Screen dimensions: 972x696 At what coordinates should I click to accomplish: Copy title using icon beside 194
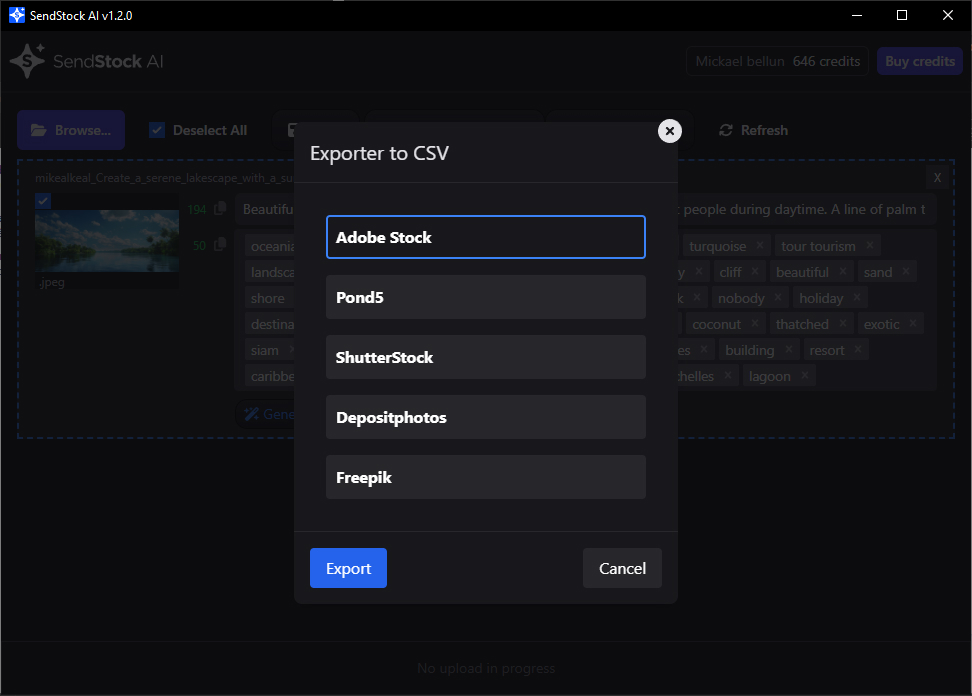click(219, 209)
